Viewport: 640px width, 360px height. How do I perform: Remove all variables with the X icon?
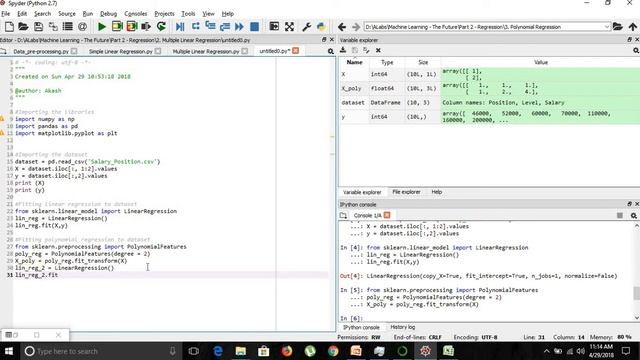[x=378, y=50]
